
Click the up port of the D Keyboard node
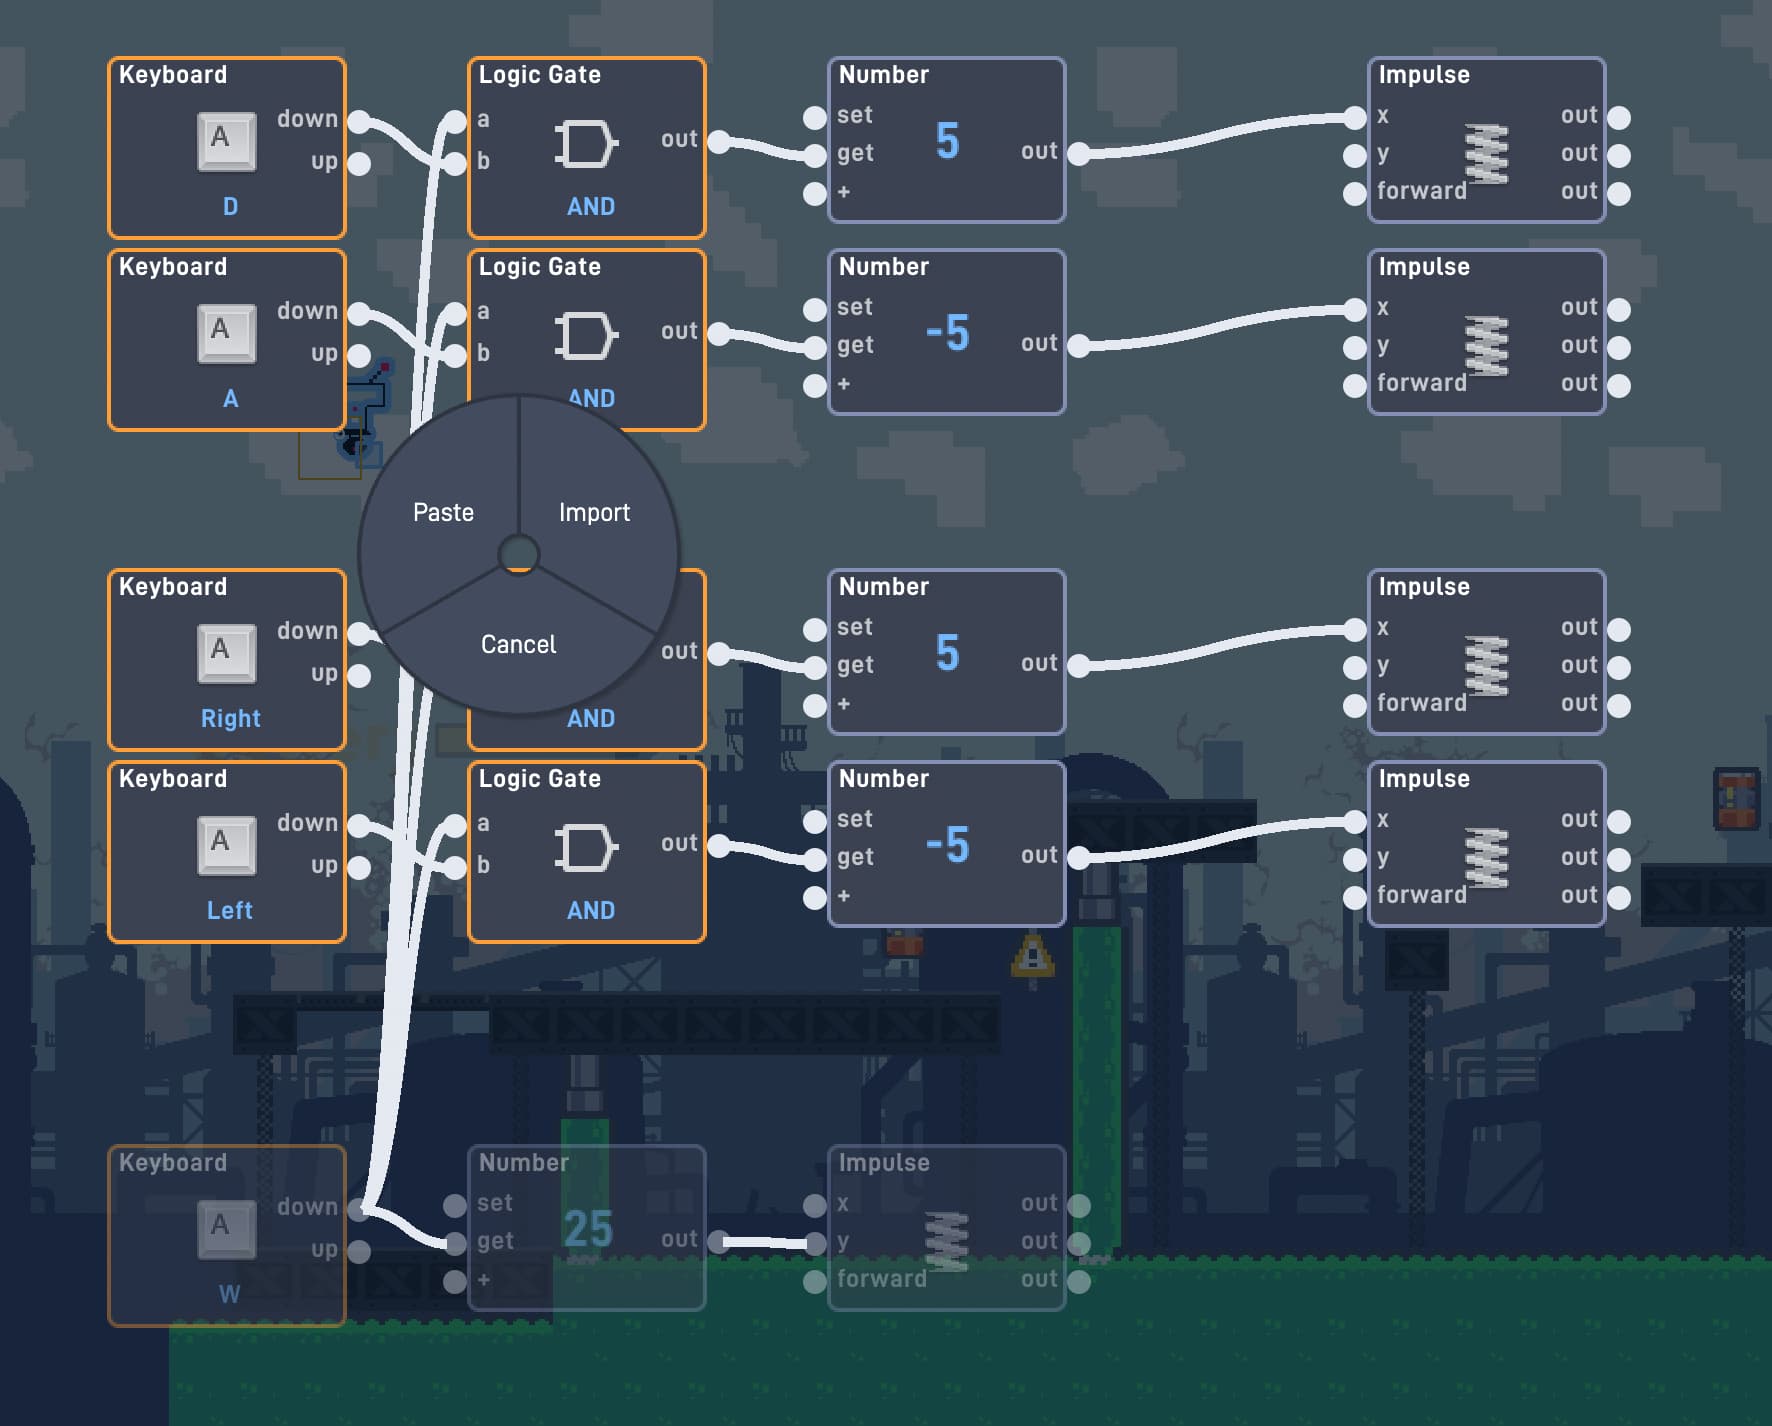tap(359, 164)
